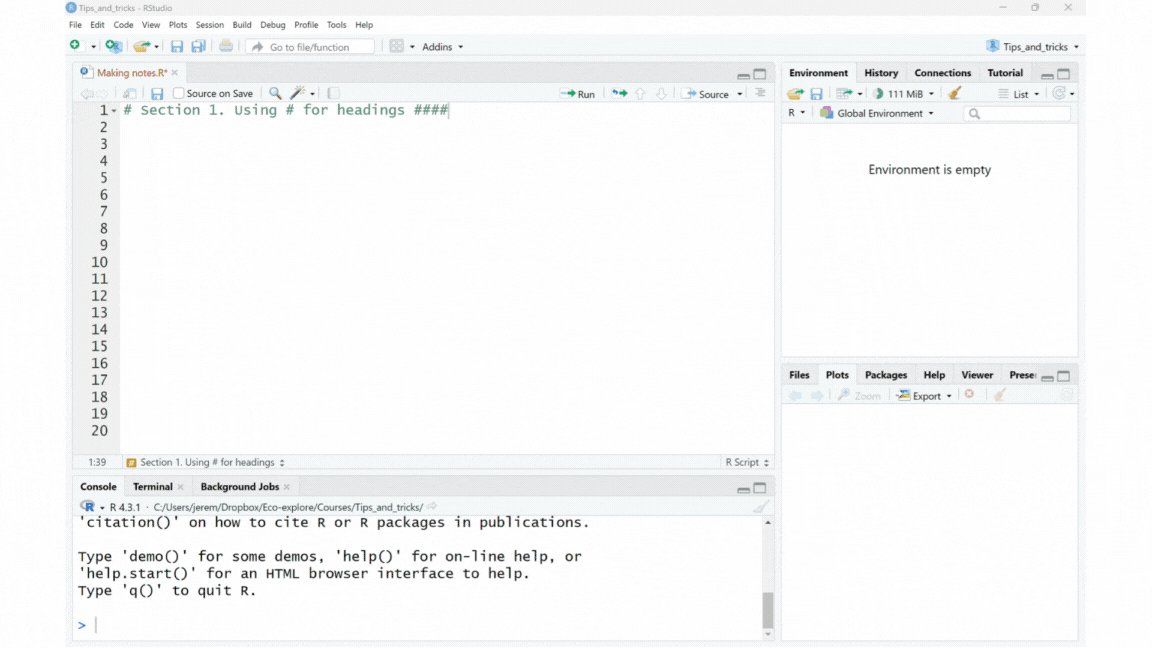Click the editor Save disk icon
This screenshot has height=648, width=1152.
[156, 94]
